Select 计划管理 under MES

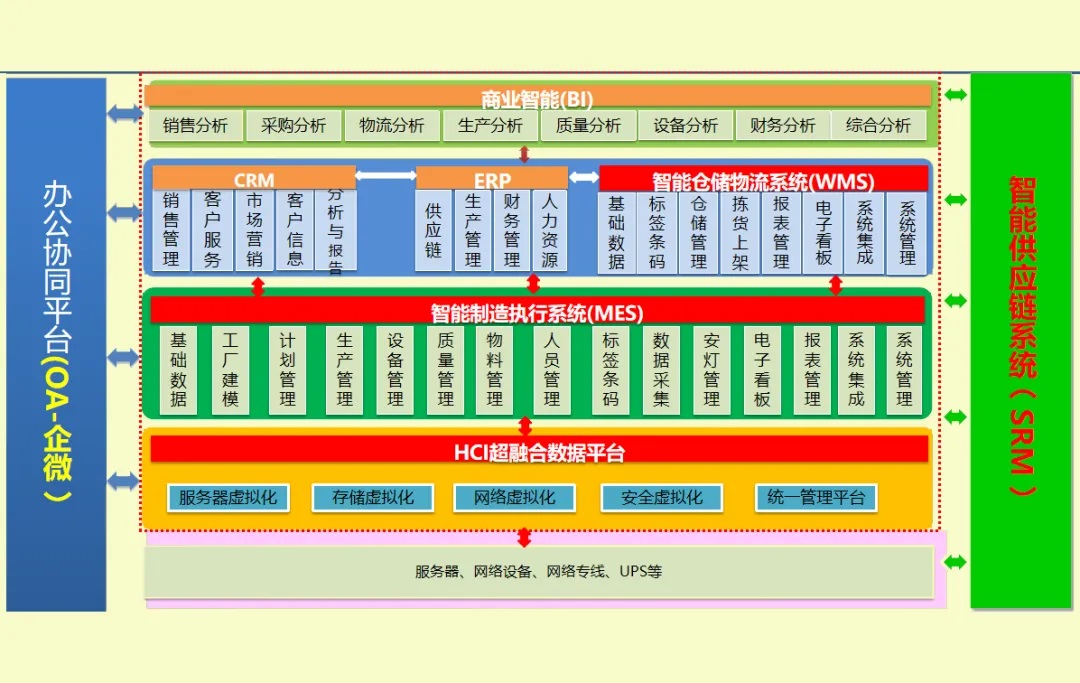(x=287, y=370)
